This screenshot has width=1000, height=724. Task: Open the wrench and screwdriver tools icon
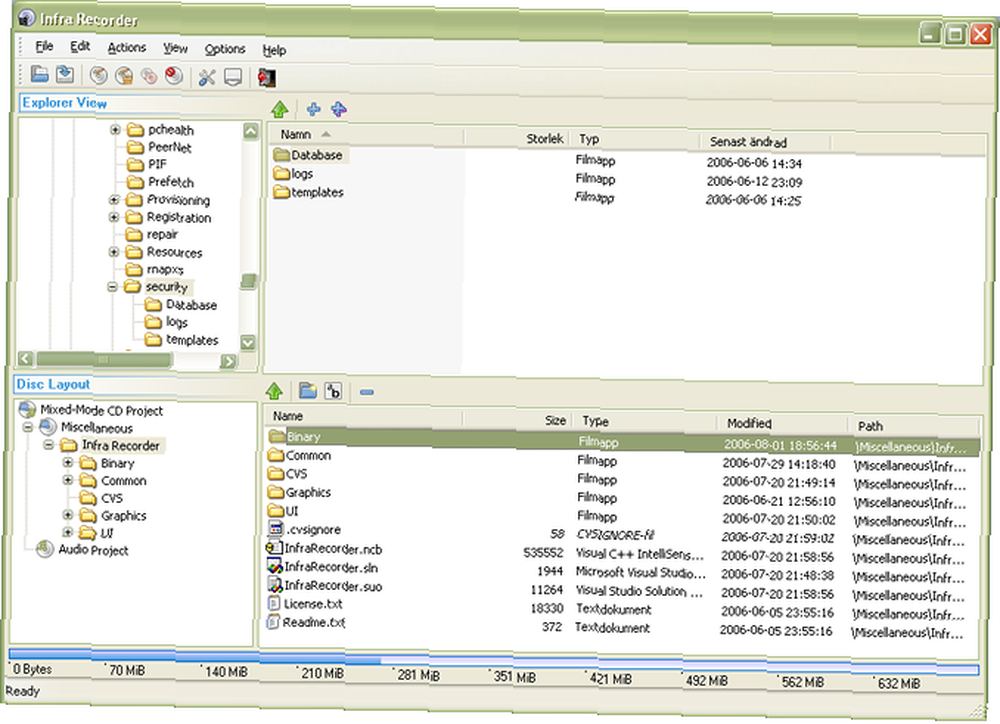coord(207,77)
